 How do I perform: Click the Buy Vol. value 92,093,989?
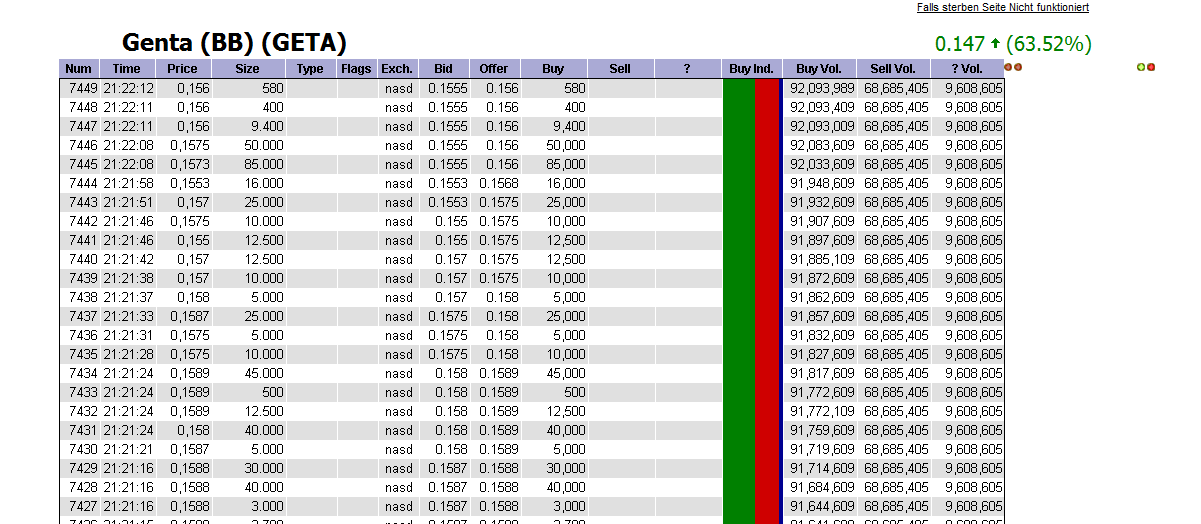822,88
